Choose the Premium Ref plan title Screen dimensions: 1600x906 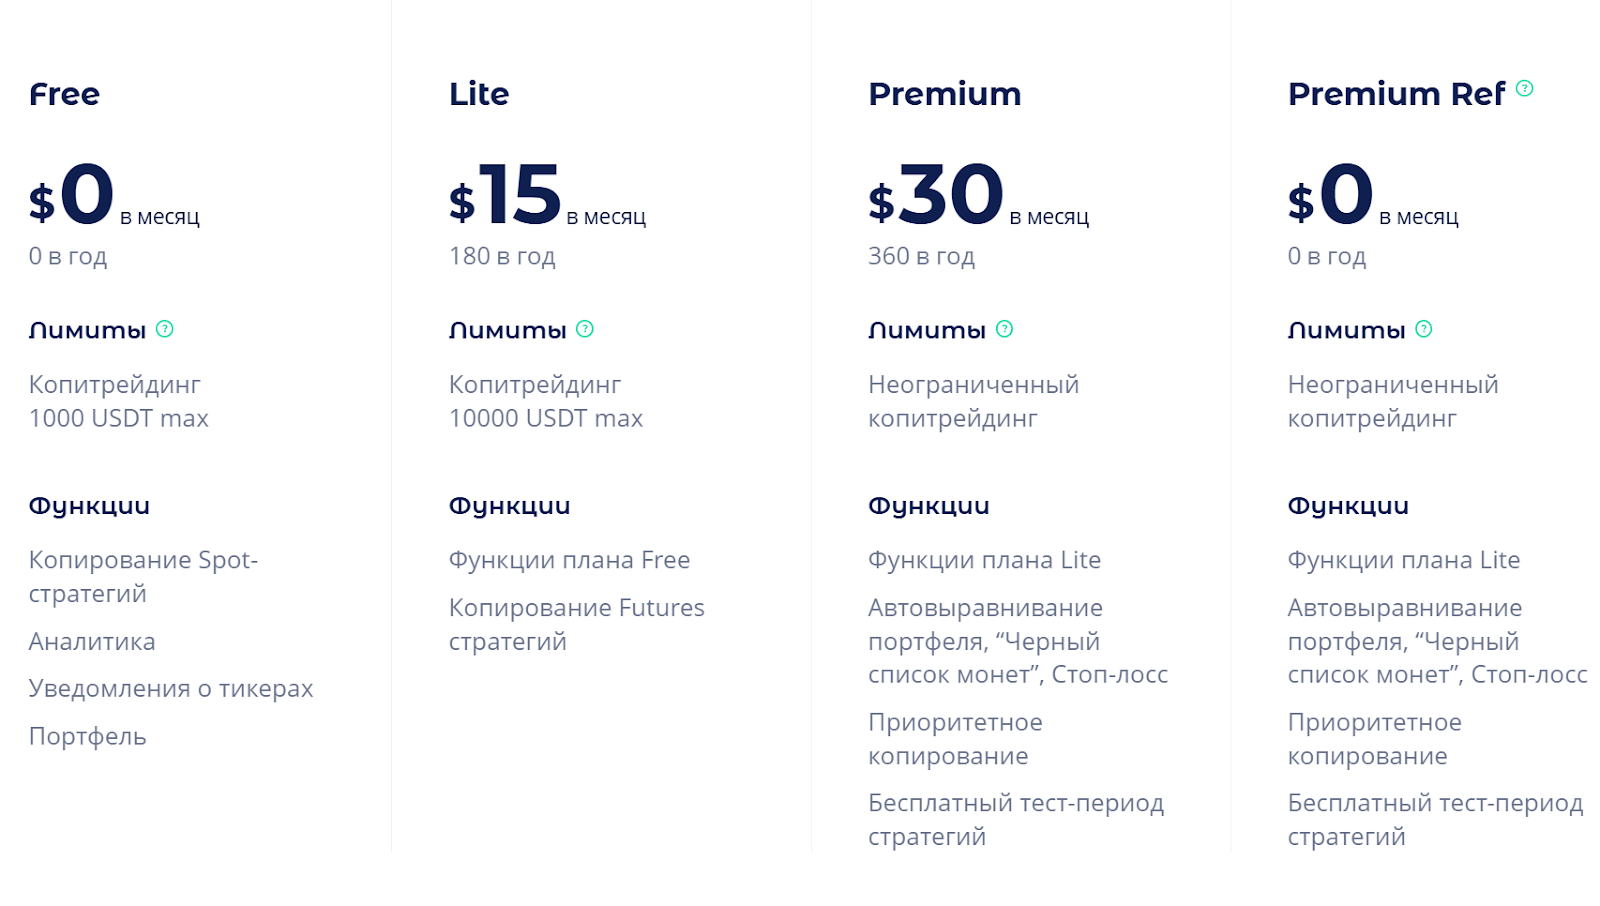point(1396,94)
